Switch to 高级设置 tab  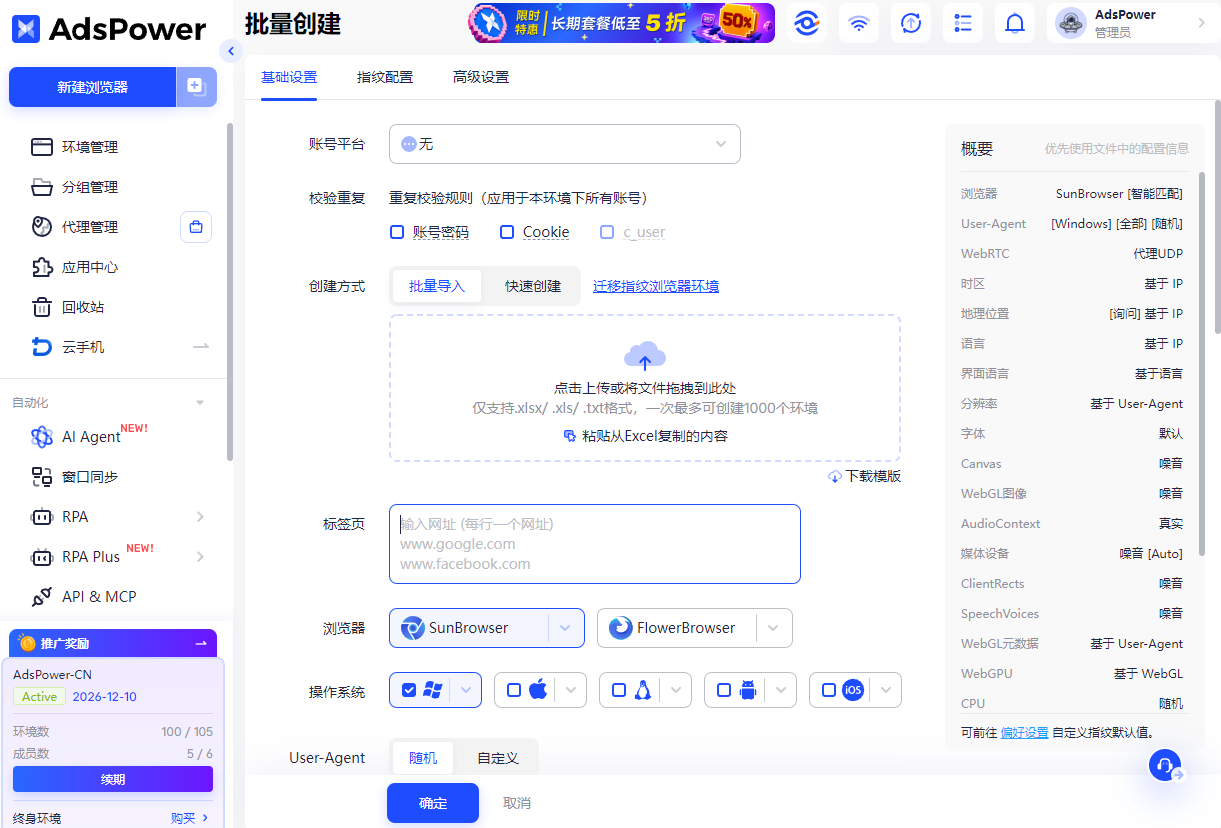pyautogui.click(x=481, y=77)
